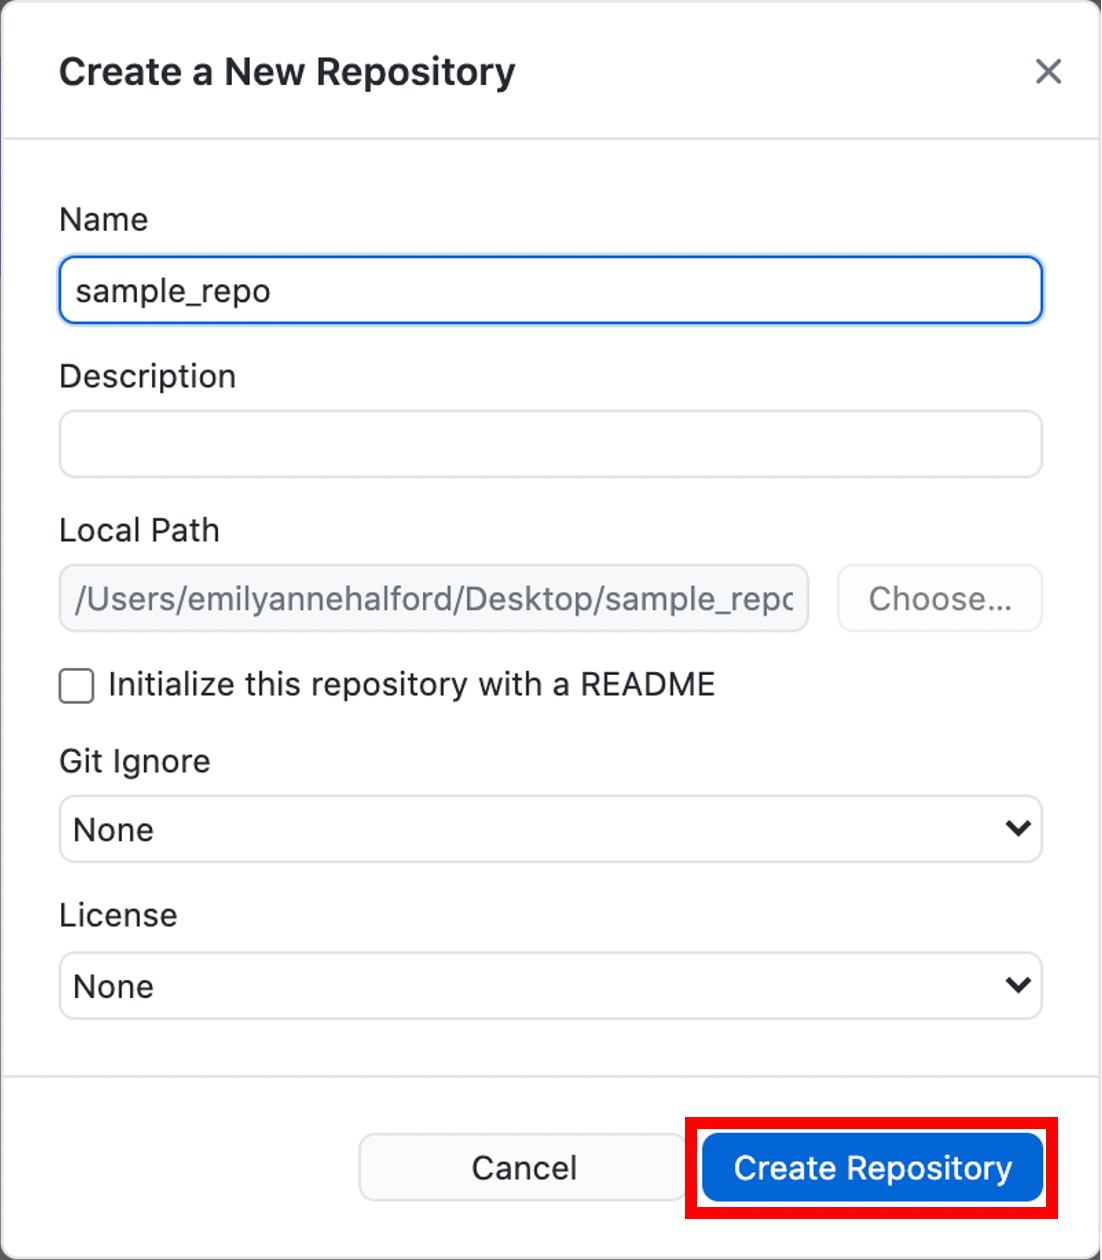Click the License dropdown chevron arrow
Viewport: 1102px width, 1260px height.
pos(1018,986)
